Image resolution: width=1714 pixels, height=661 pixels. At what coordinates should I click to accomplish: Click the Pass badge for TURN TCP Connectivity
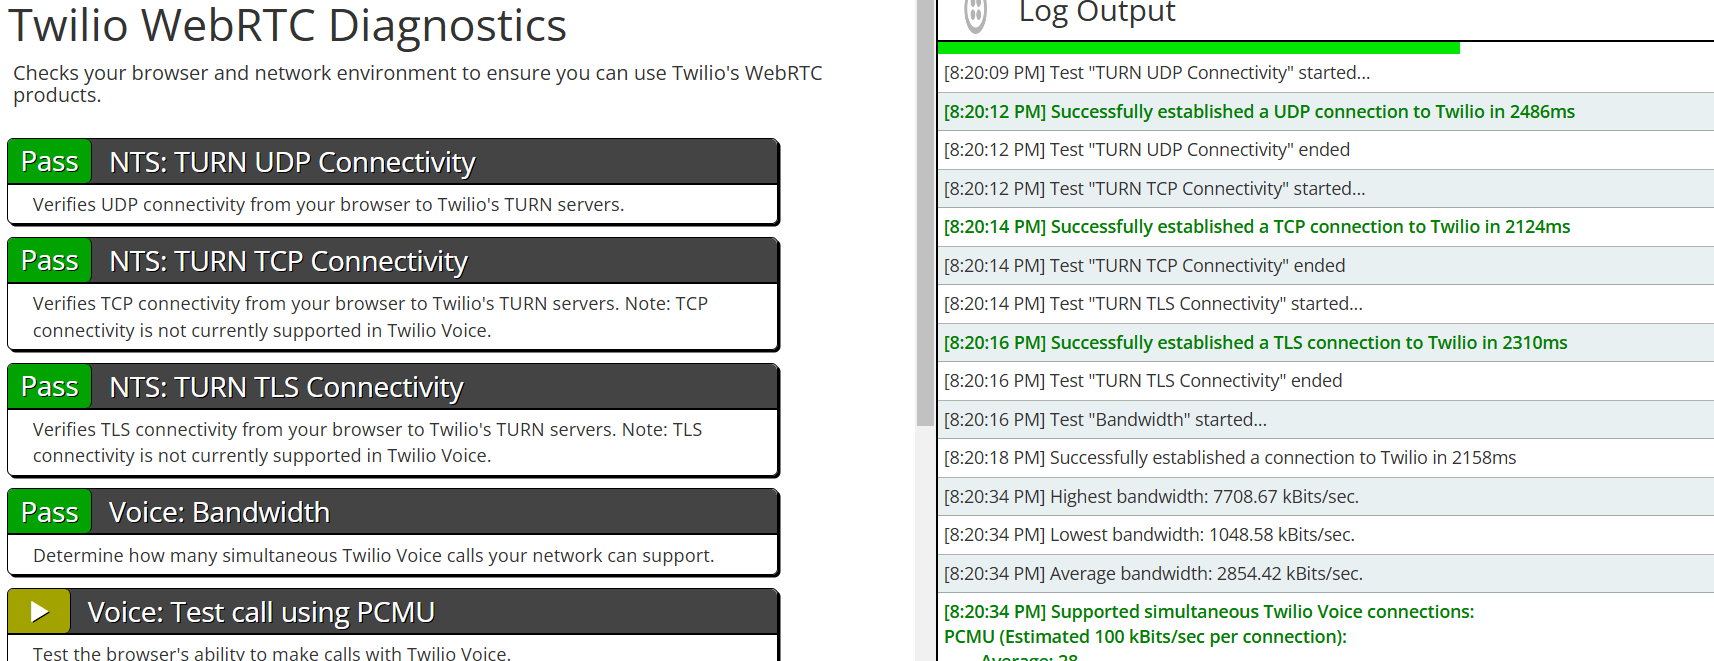[x=50, y=261]
